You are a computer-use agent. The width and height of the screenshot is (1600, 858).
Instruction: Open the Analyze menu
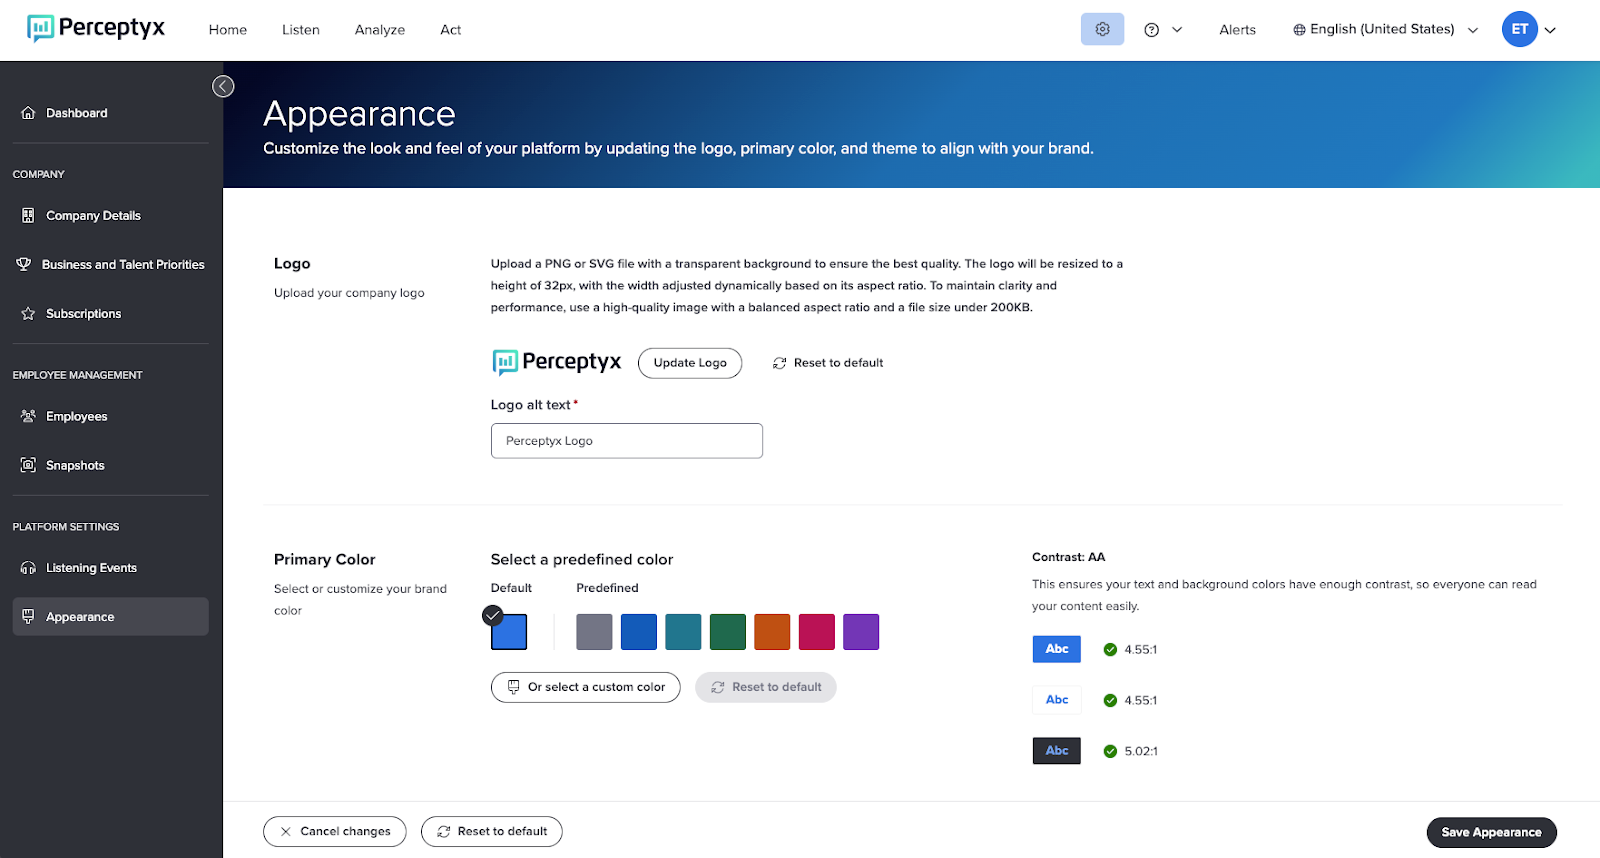pyautogui.click(x=380, y=30)
